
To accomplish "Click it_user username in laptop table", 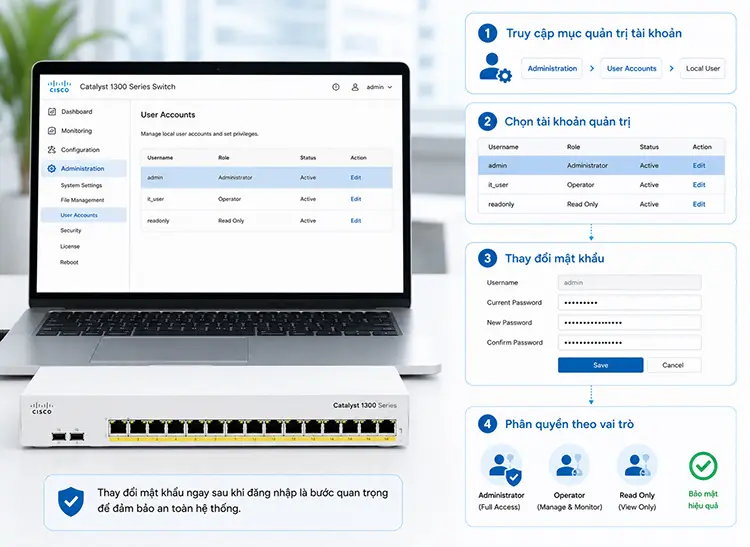I will point(155,199).
